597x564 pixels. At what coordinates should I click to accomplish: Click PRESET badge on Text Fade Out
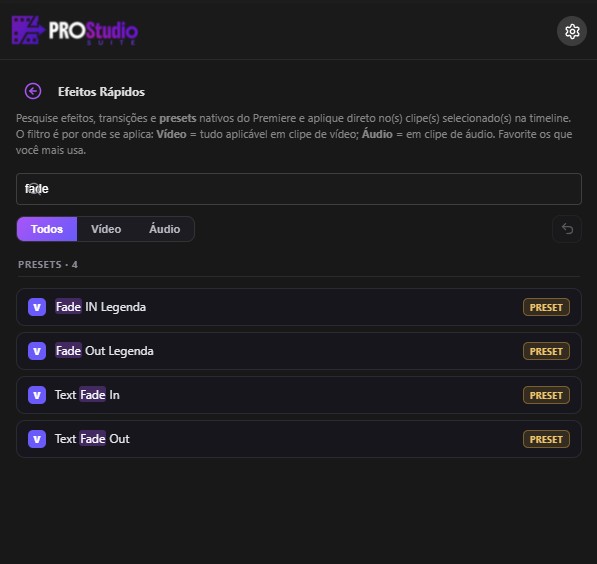[546, 439]
